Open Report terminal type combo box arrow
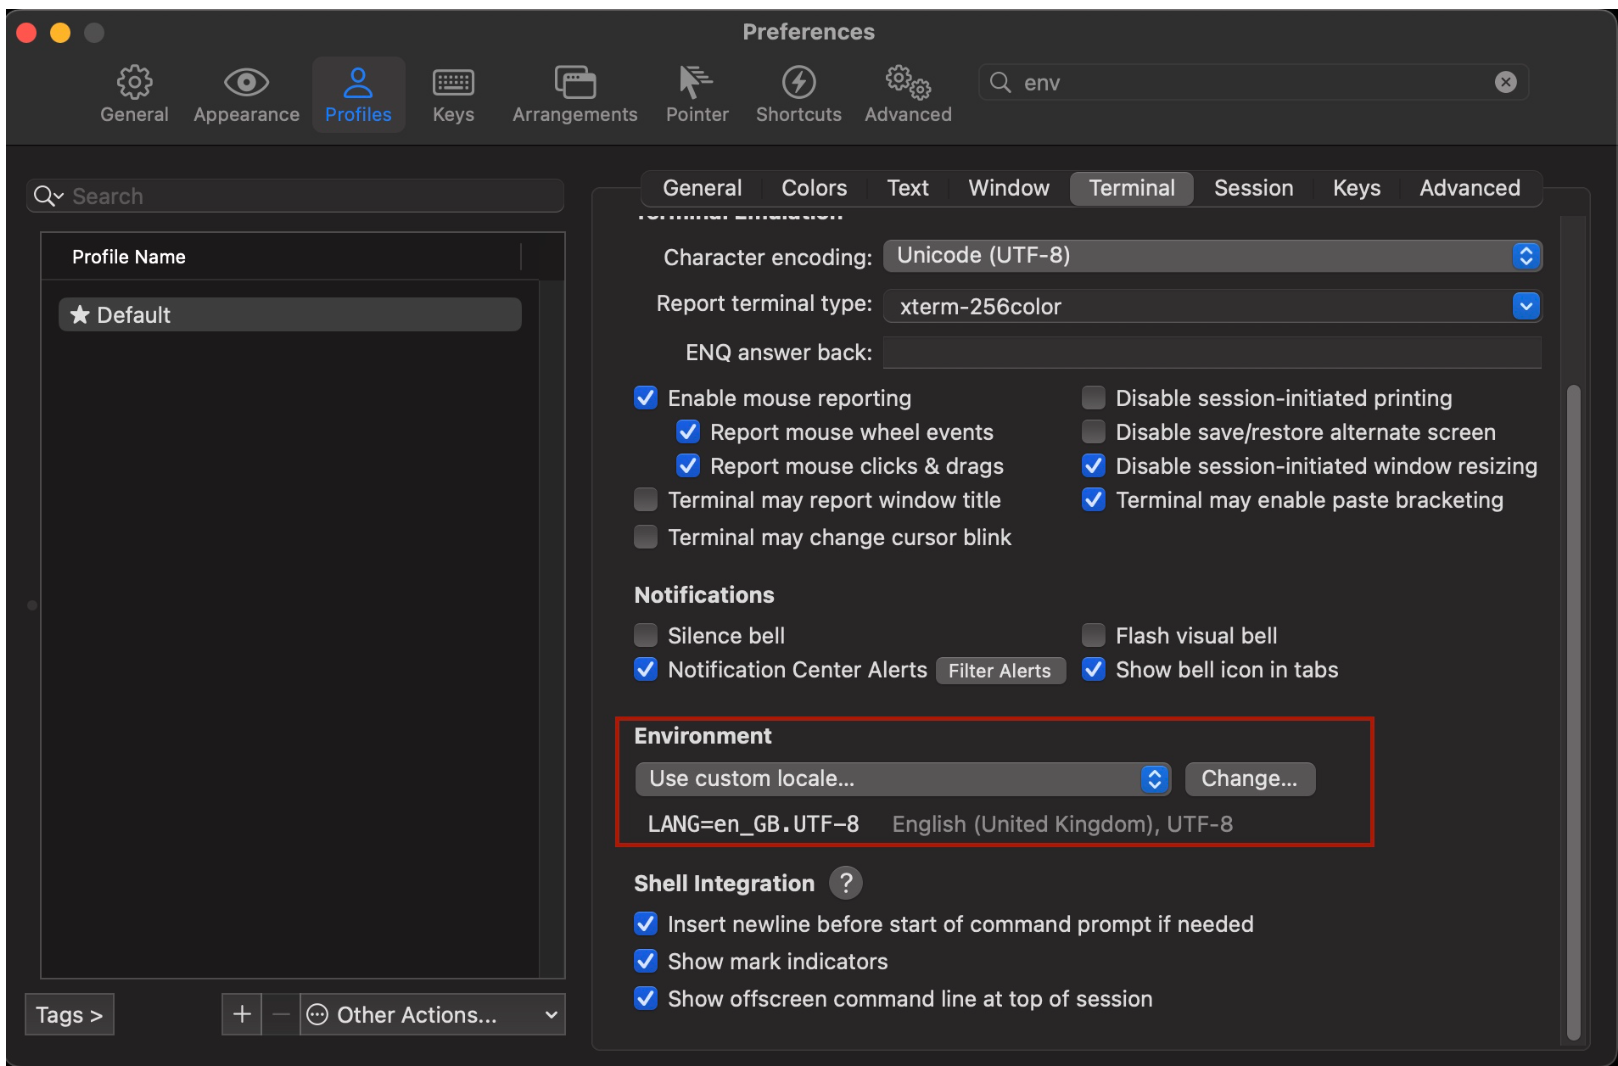Image resolution: width=1618 pixels, height=1066 pixels. pyautogui.click(x=1525, y=306)
